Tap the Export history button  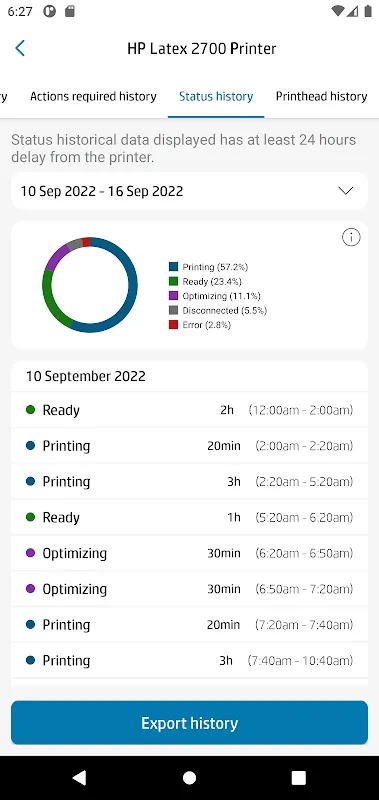pyautogui.click(x=189, y=723)
